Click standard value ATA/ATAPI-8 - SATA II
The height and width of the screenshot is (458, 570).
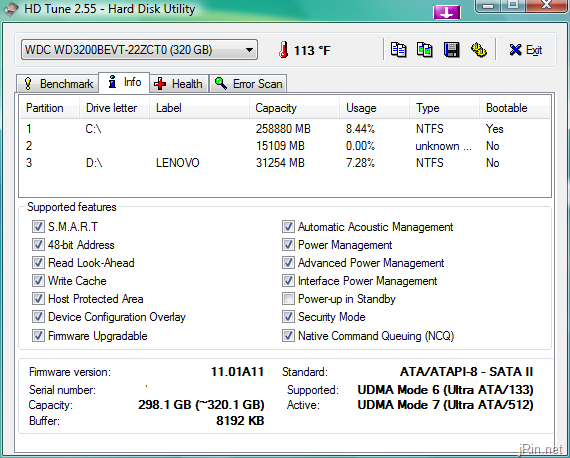pyautogui.click(x=466, y=372)
